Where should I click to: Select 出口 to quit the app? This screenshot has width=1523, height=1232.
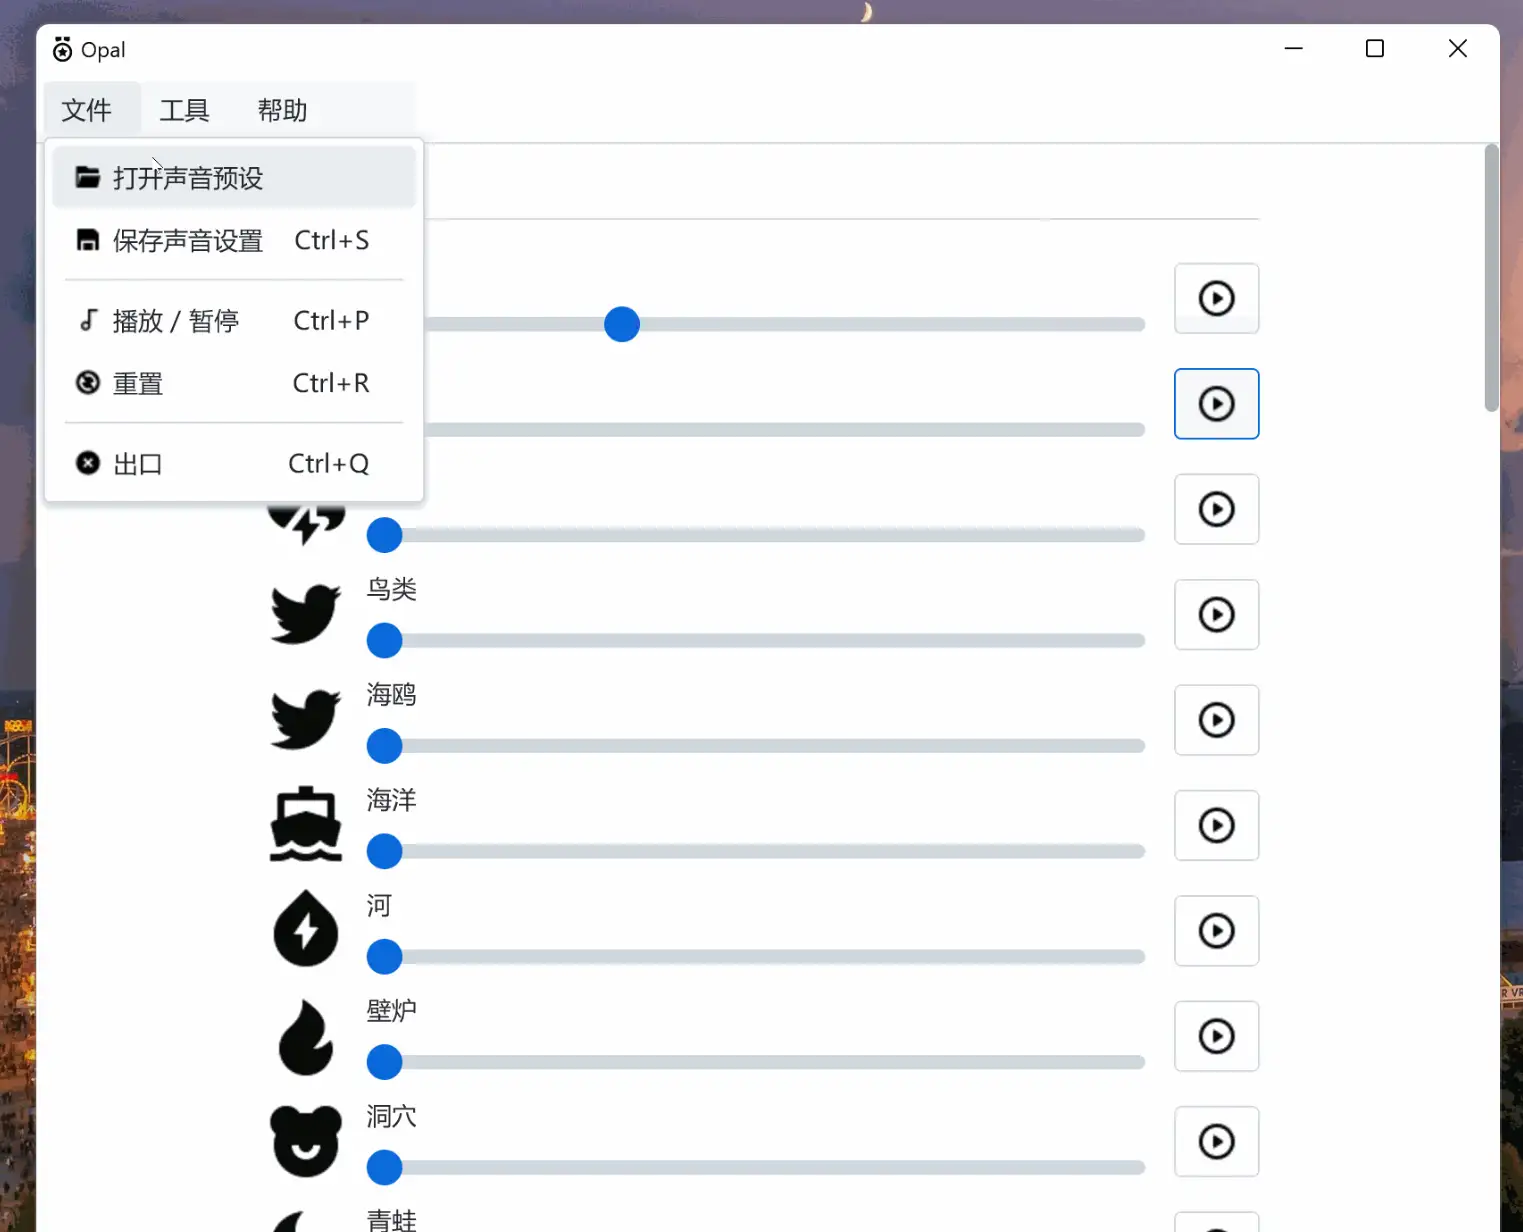point(234,464)
